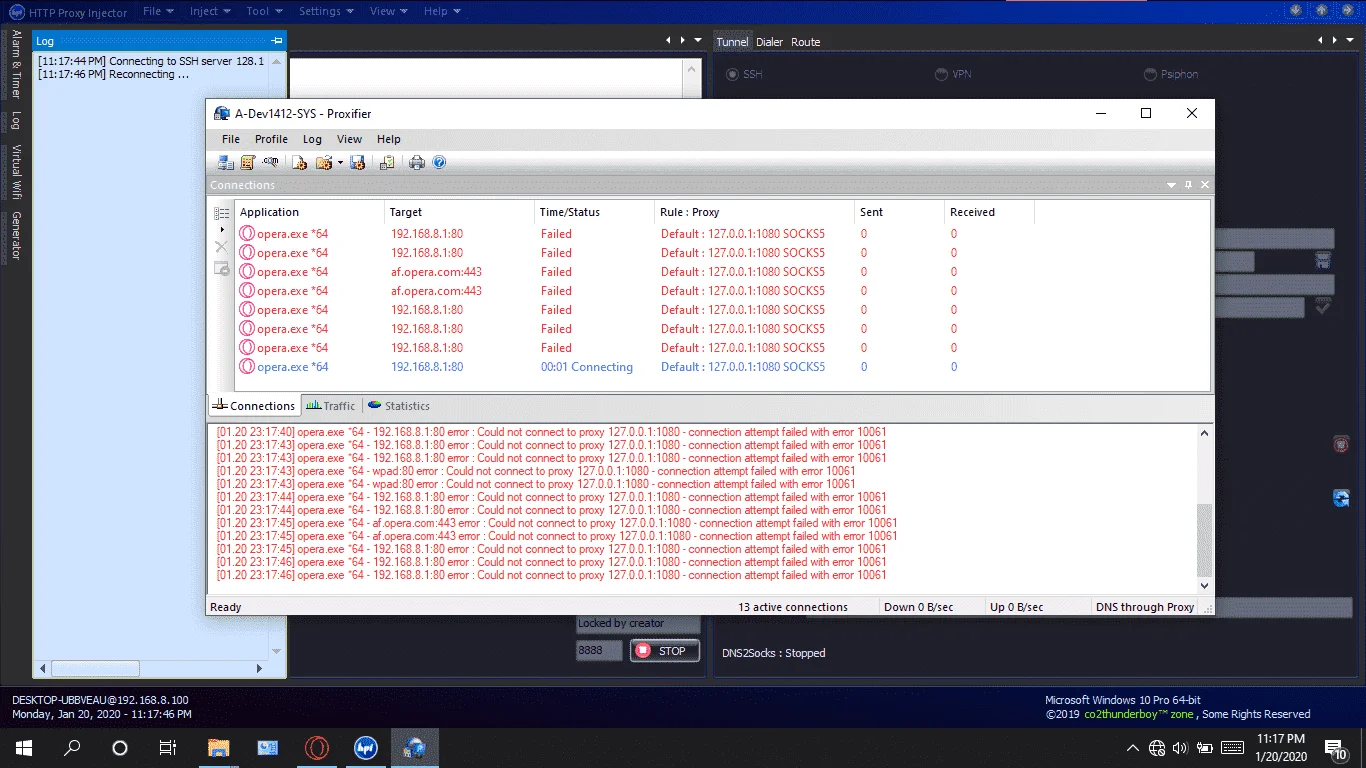Open Name Resolution (.com) icon in Proxifier toolbar
The width and height of the screenshot is (1366, 768).
click(270, 163)
